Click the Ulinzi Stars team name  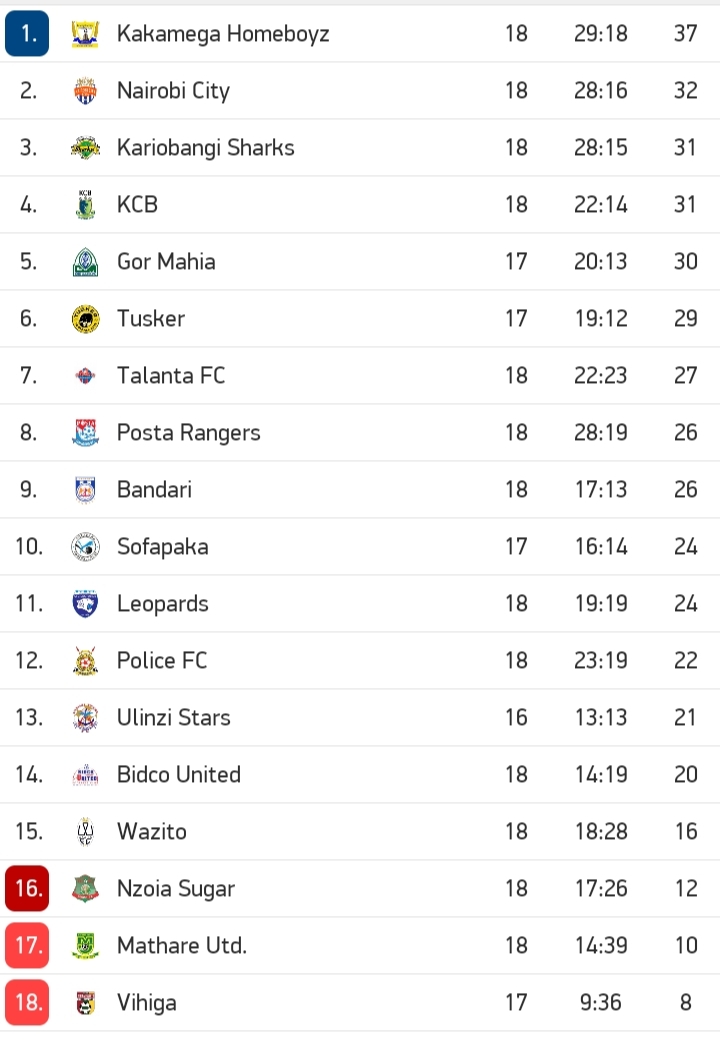(x=173, y=718)
